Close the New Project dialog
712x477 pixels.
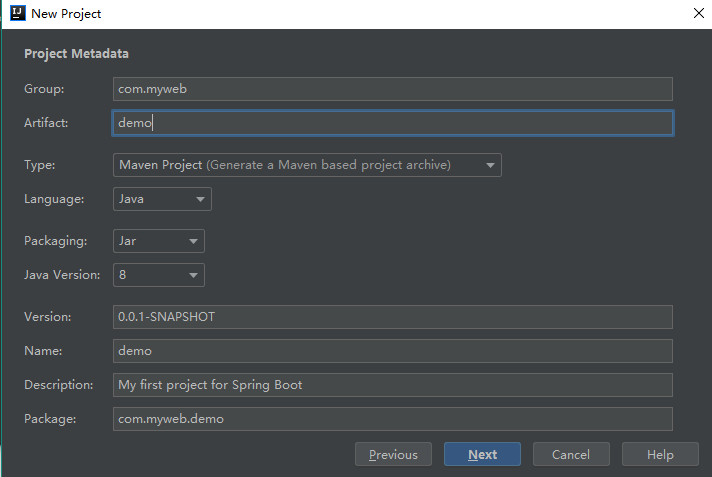tap(698, 14)
